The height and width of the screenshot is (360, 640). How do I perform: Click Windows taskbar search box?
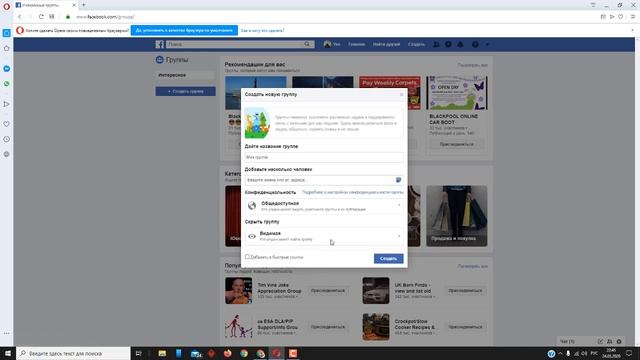[x=73, y=353]
